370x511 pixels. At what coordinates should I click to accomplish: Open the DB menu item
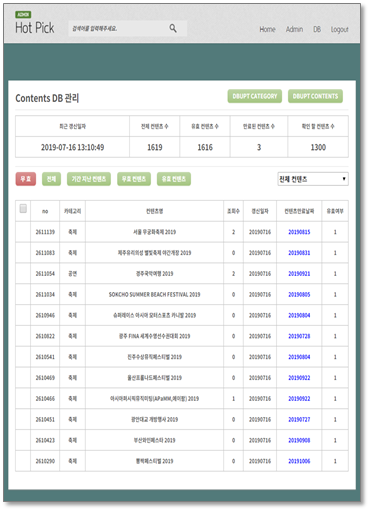click(x=317, y=29)
